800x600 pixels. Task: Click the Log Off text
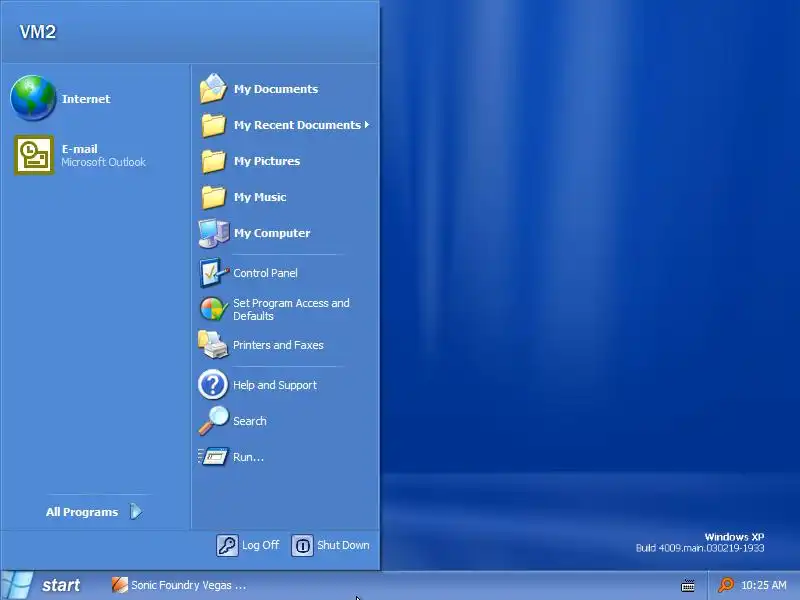pos(260,545)
